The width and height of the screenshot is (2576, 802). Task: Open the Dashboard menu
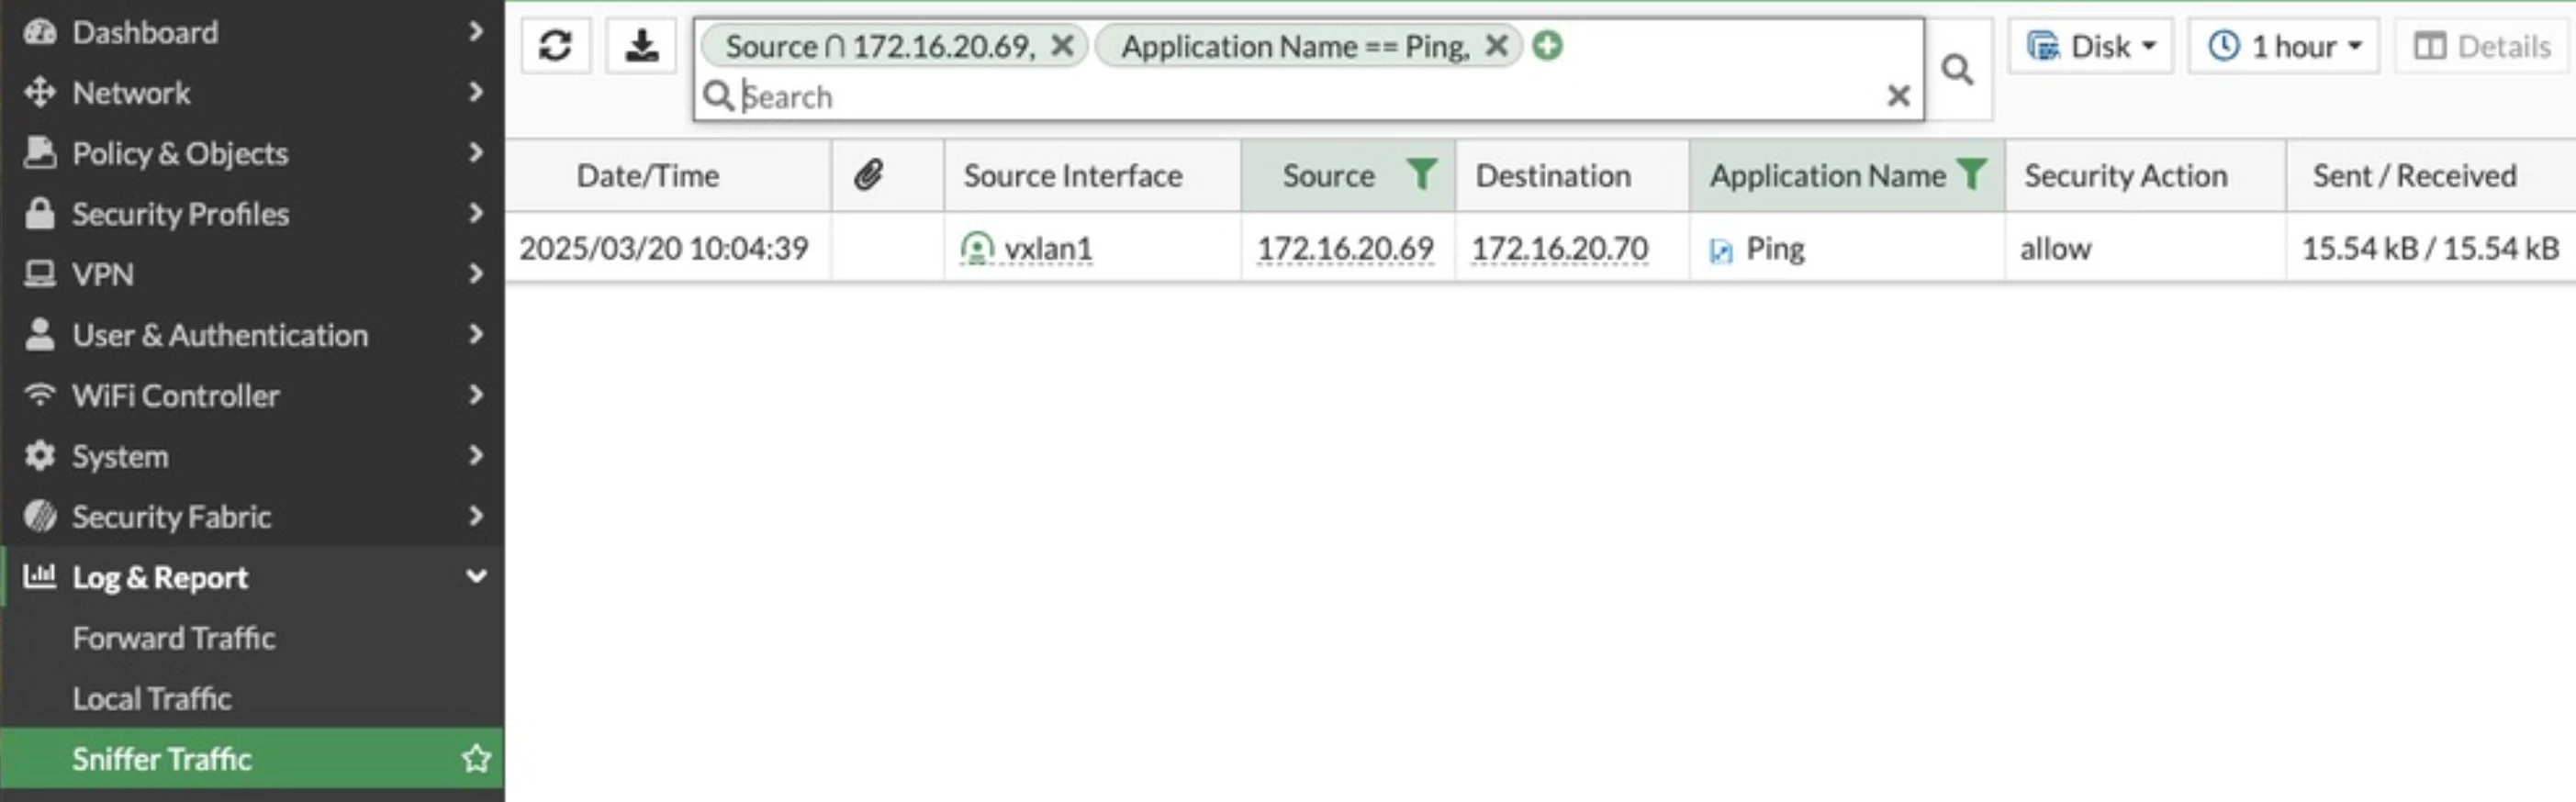252,32
